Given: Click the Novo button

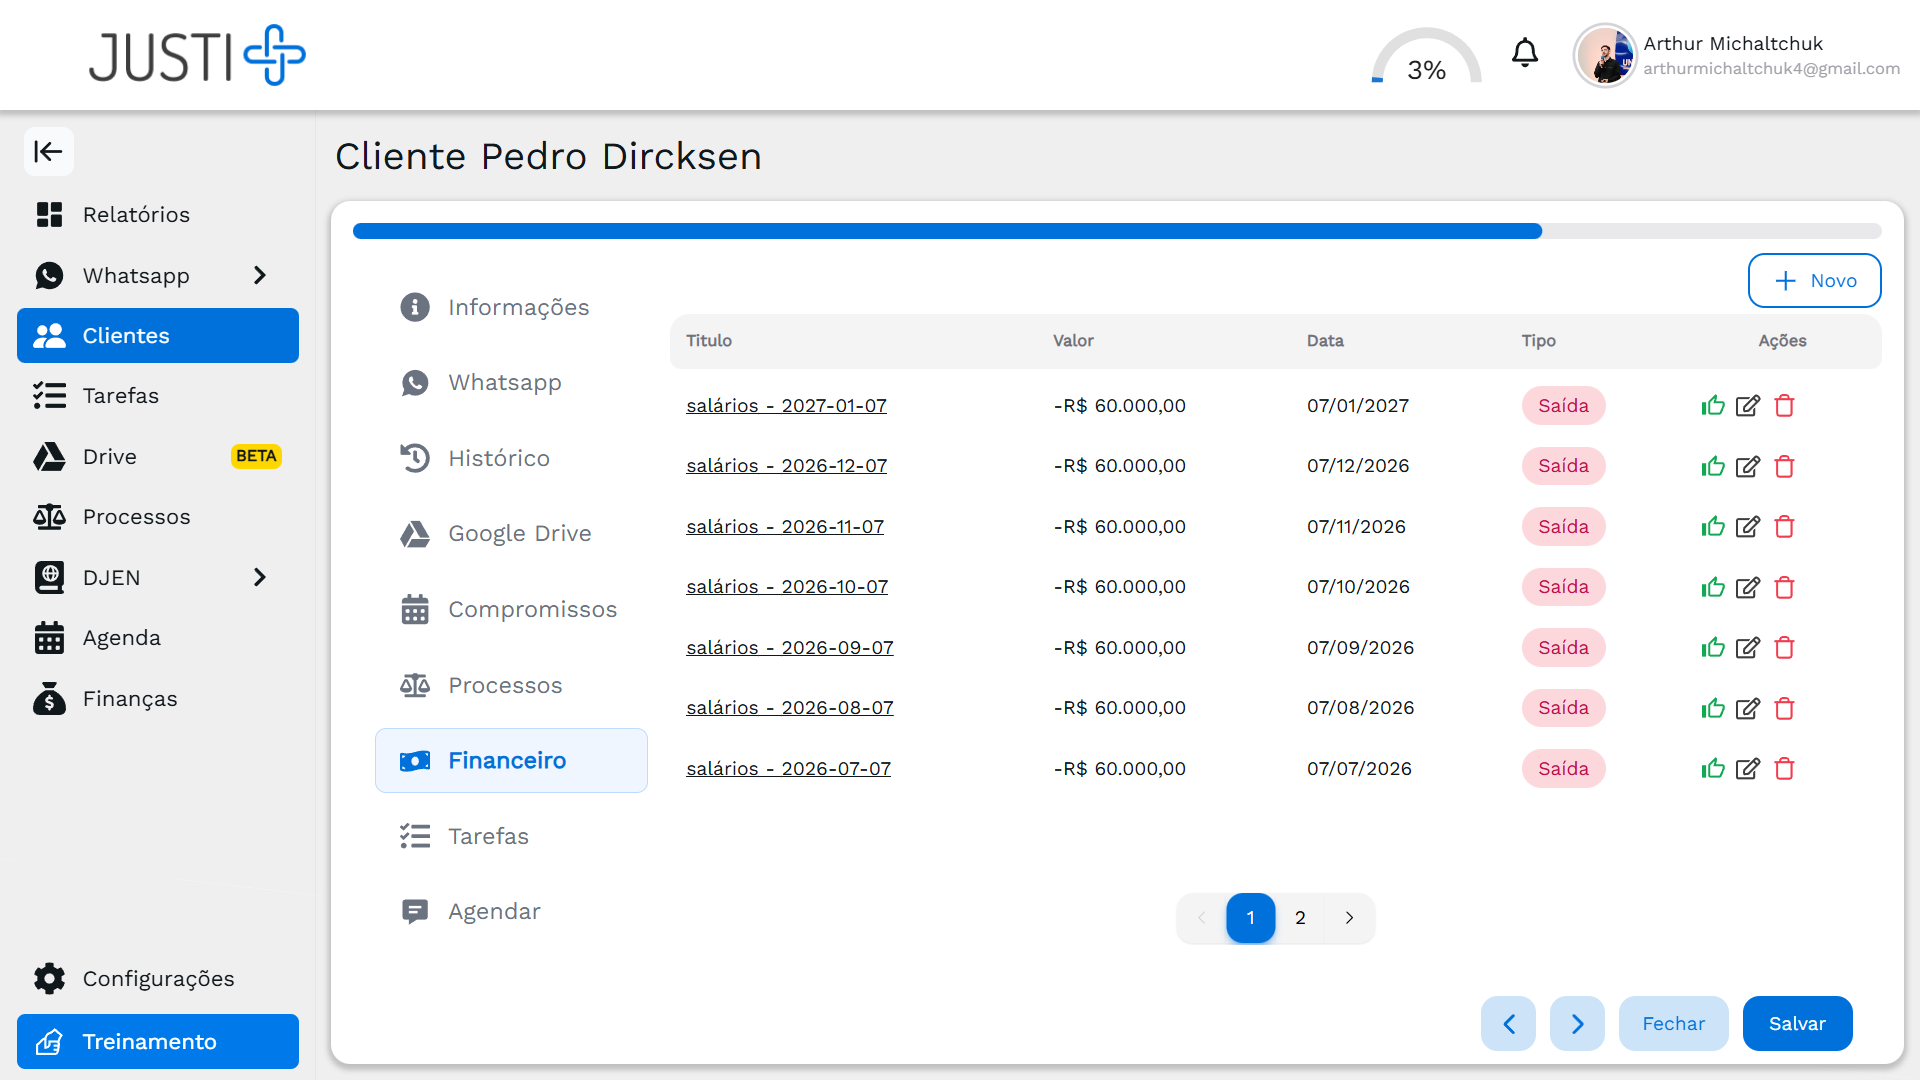Looking at the screenshot, I should click(1814, 281).
